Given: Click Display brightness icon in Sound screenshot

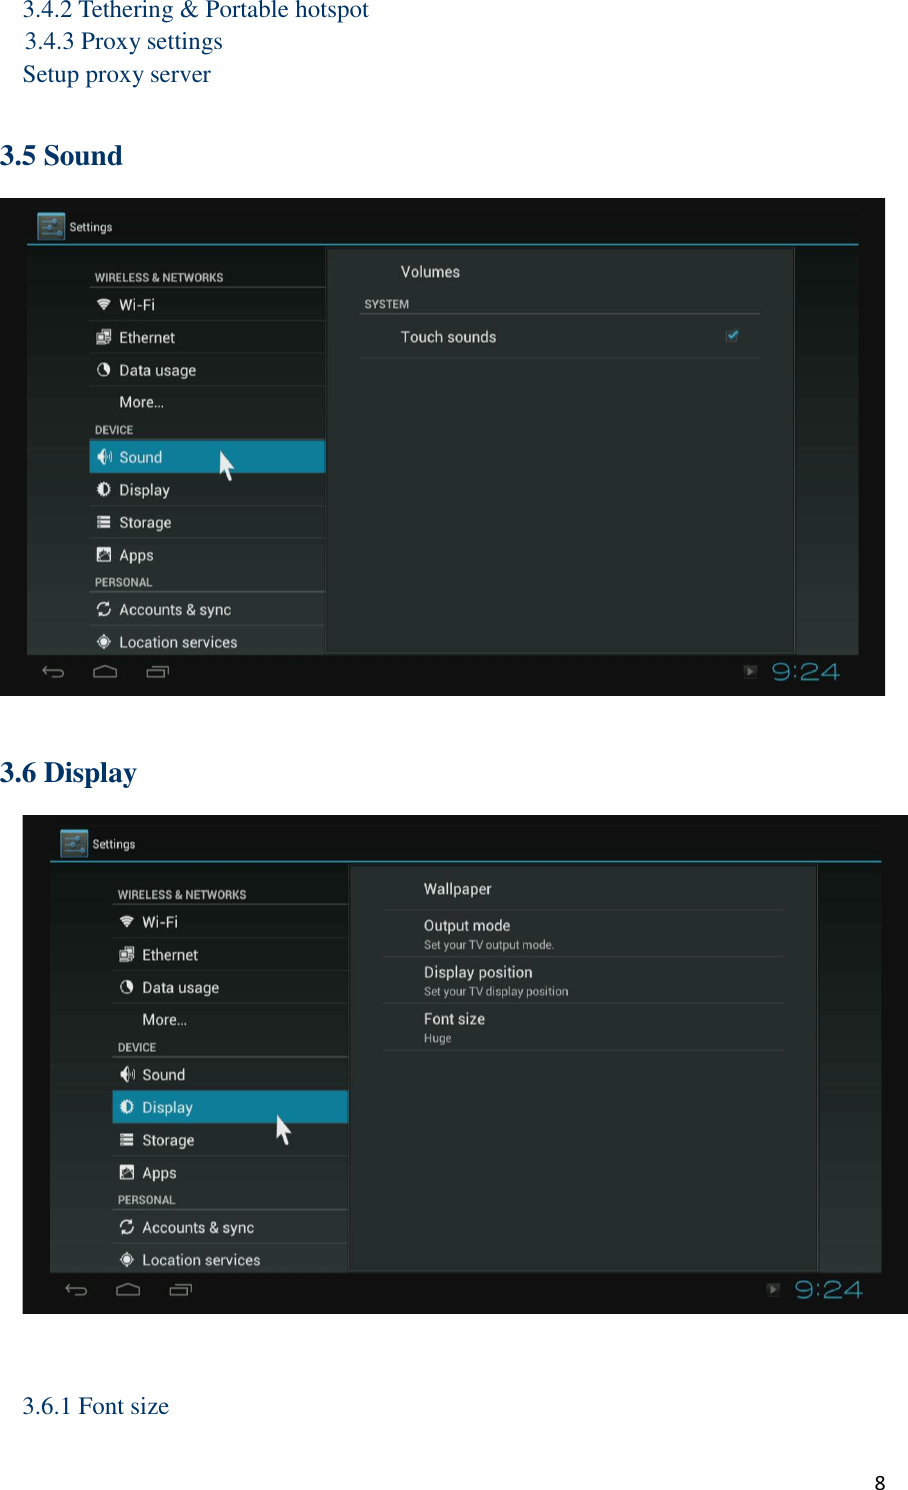Looking at the screenshot, I should click(103, 489).
